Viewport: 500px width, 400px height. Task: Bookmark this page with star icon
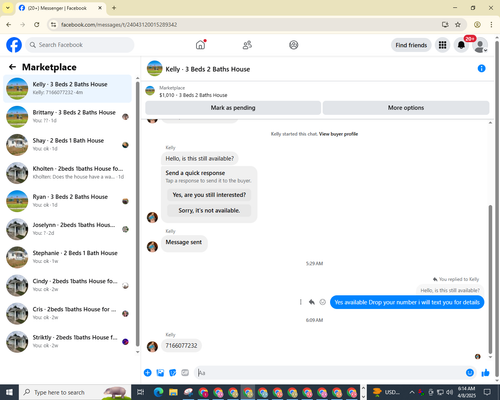[x=458, y=24]
